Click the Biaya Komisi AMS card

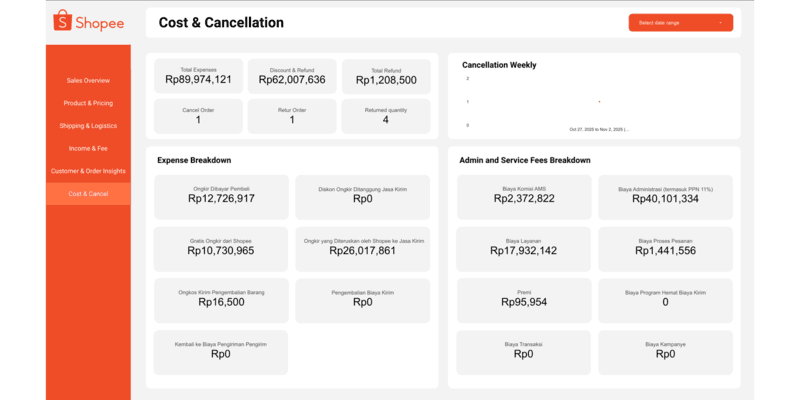coord(524,196)
